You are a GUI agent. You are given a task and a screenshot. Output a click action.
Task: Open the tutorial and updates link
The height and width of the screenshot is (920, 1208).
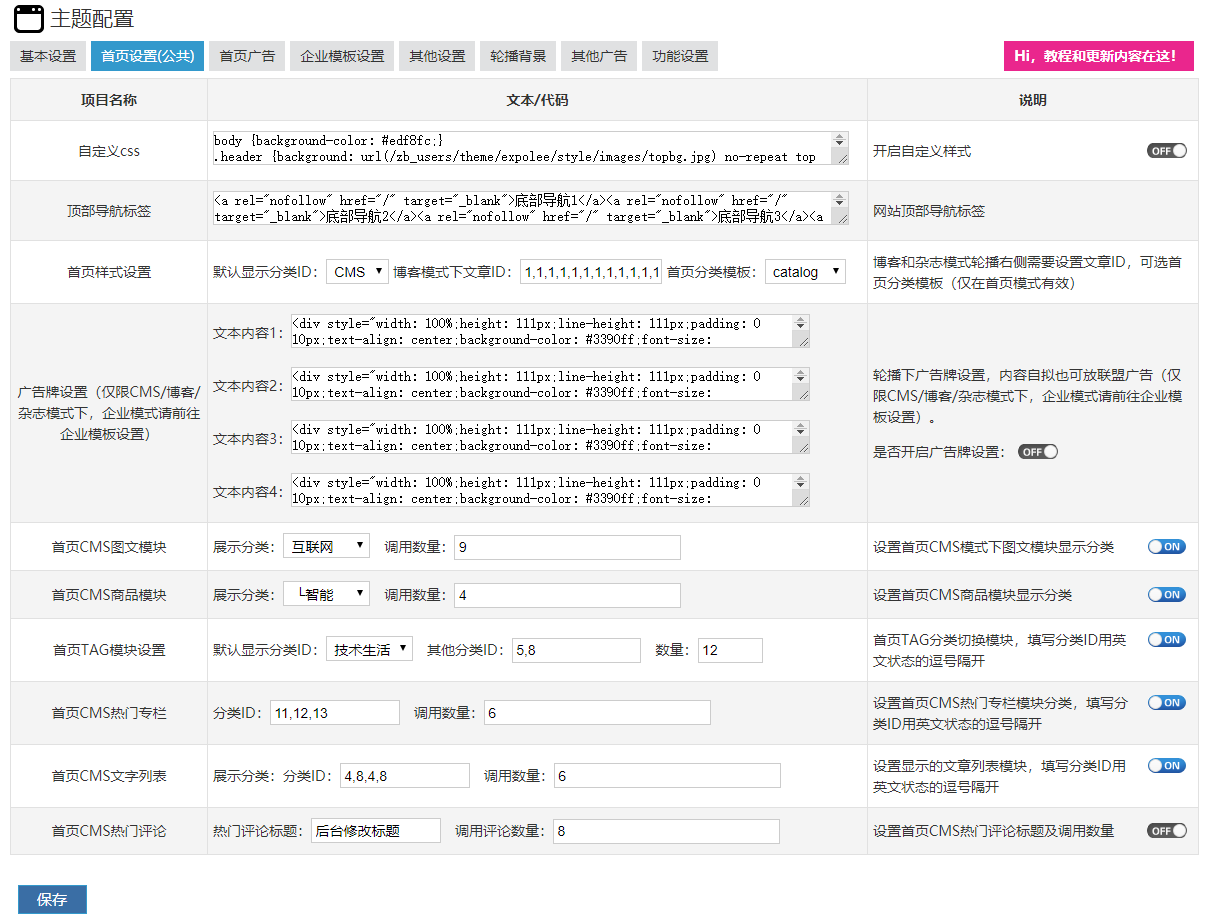[x=1098, y=56]
